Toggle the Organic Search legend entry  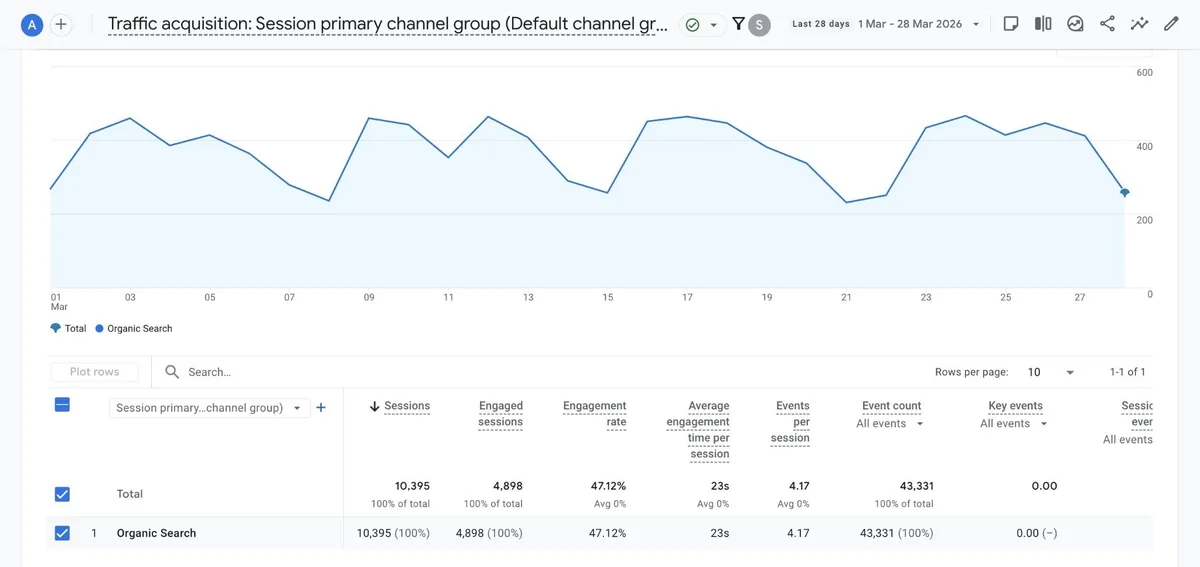click(133, 328)
